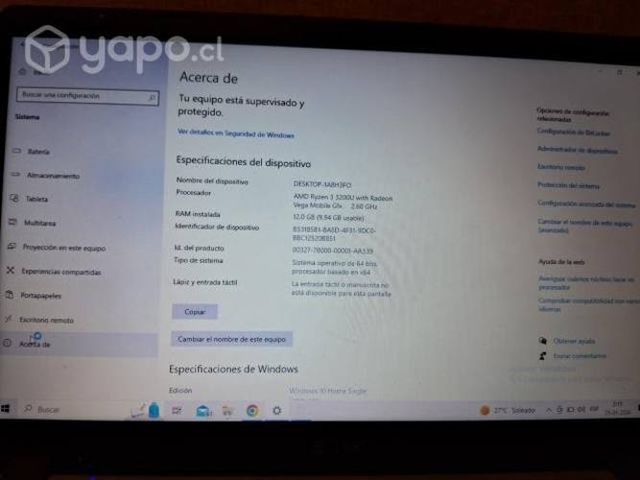
Task: Open Cambiar el nombre de este equipo (avanzado) link
Action: point(585,226)
